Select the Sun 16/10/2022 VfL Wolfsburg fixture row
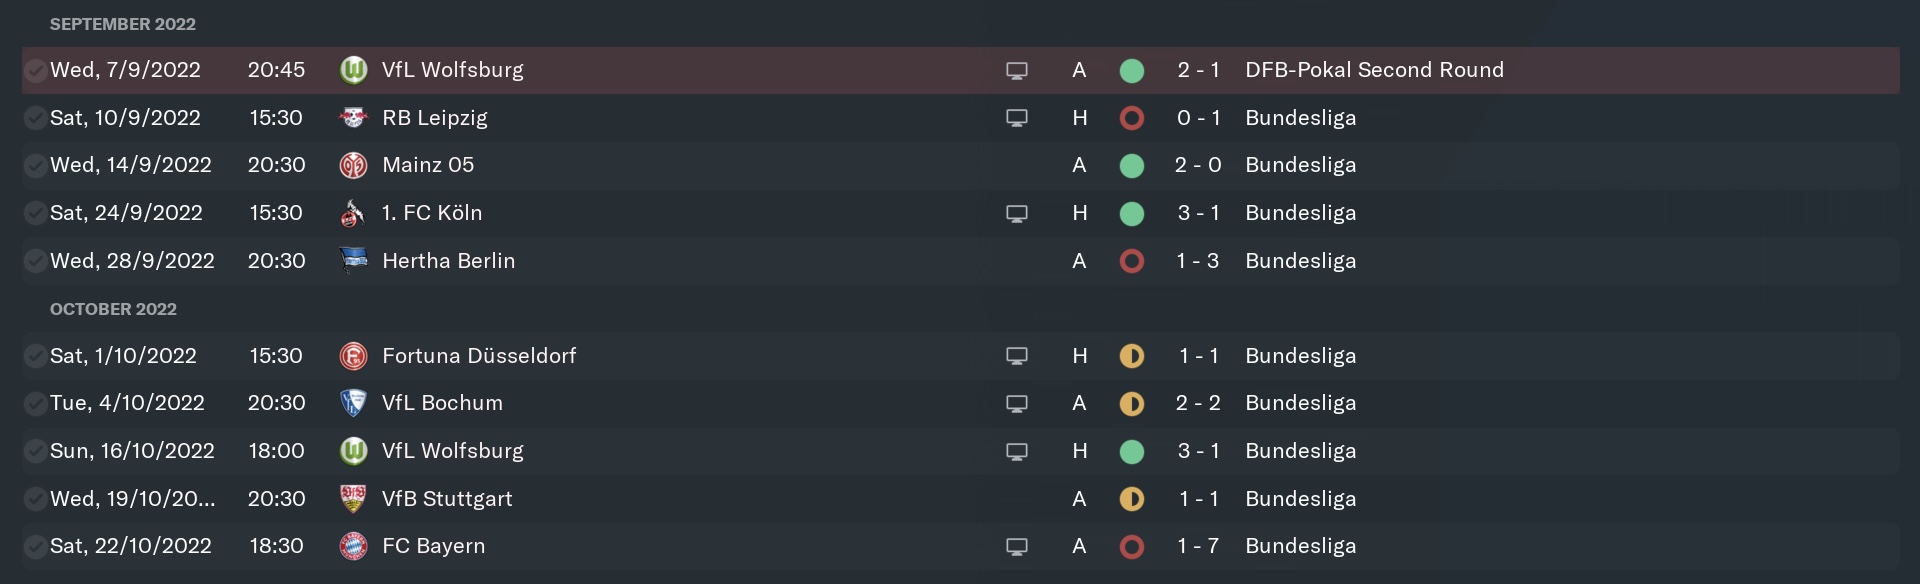This screenshot has width=1920, height=584. tap(960, 451)
